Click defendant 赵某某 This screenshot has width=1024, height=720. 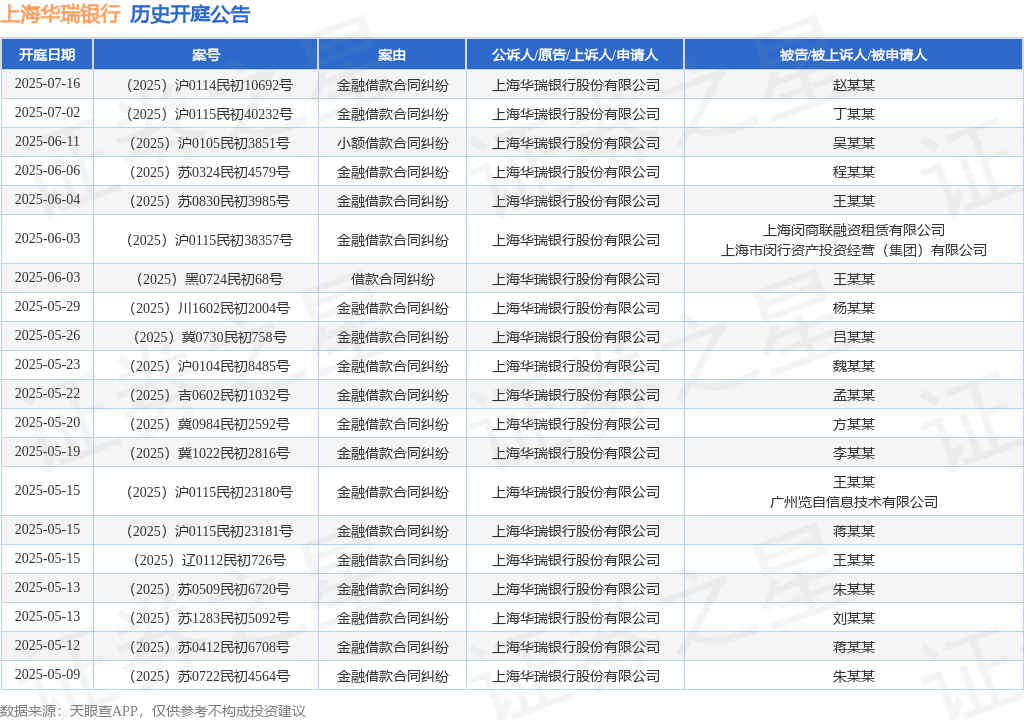(x=854, y=85)
